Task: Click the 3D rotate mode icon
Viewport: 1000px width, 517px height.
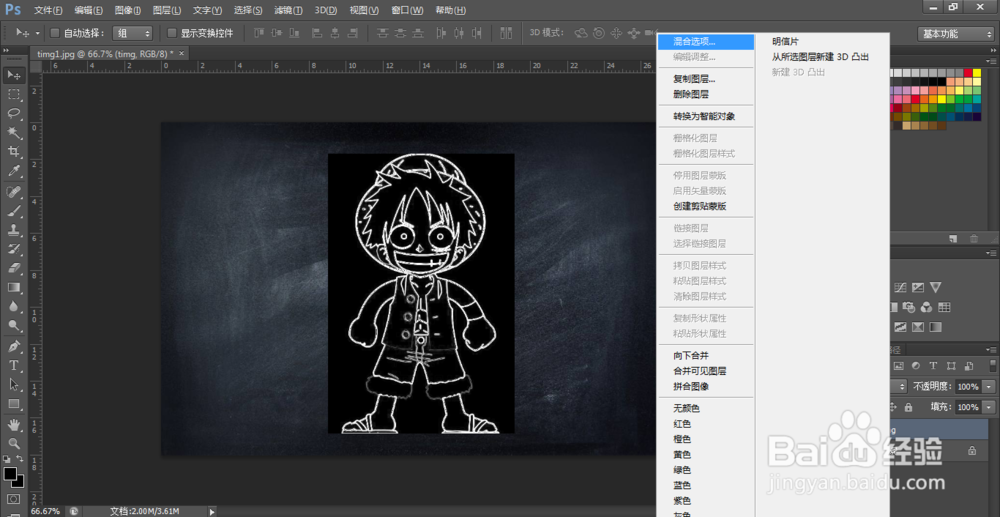Action: point(581,33)
